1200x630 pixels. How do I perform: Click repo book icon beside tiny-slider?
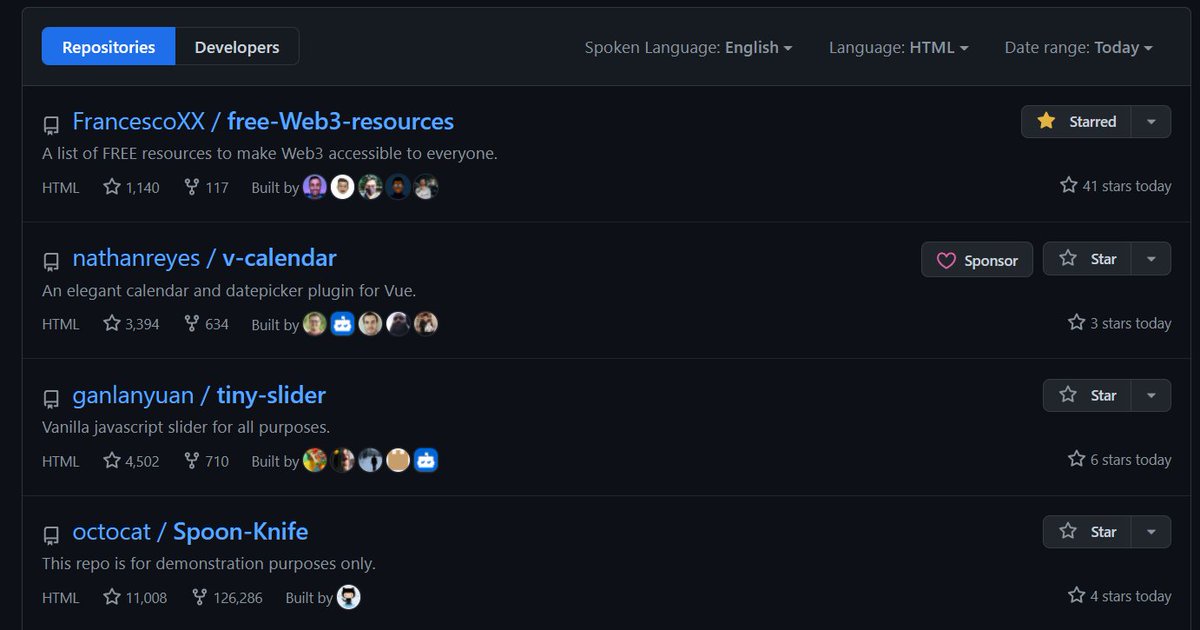[x=51, y=399]
